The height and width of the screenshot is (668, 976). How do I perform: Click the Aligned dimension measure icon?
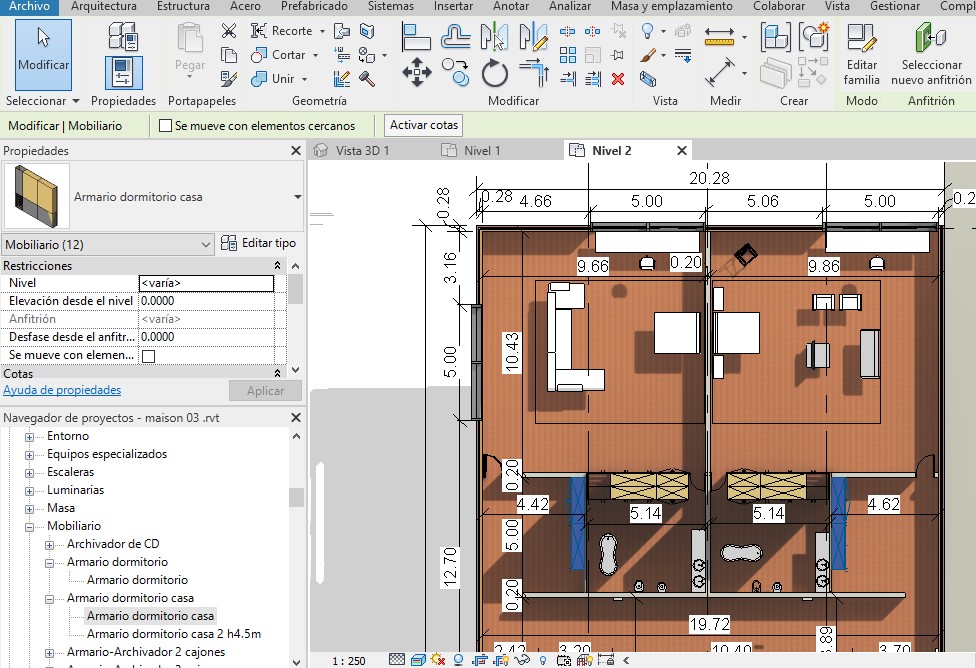coord(719,72)
